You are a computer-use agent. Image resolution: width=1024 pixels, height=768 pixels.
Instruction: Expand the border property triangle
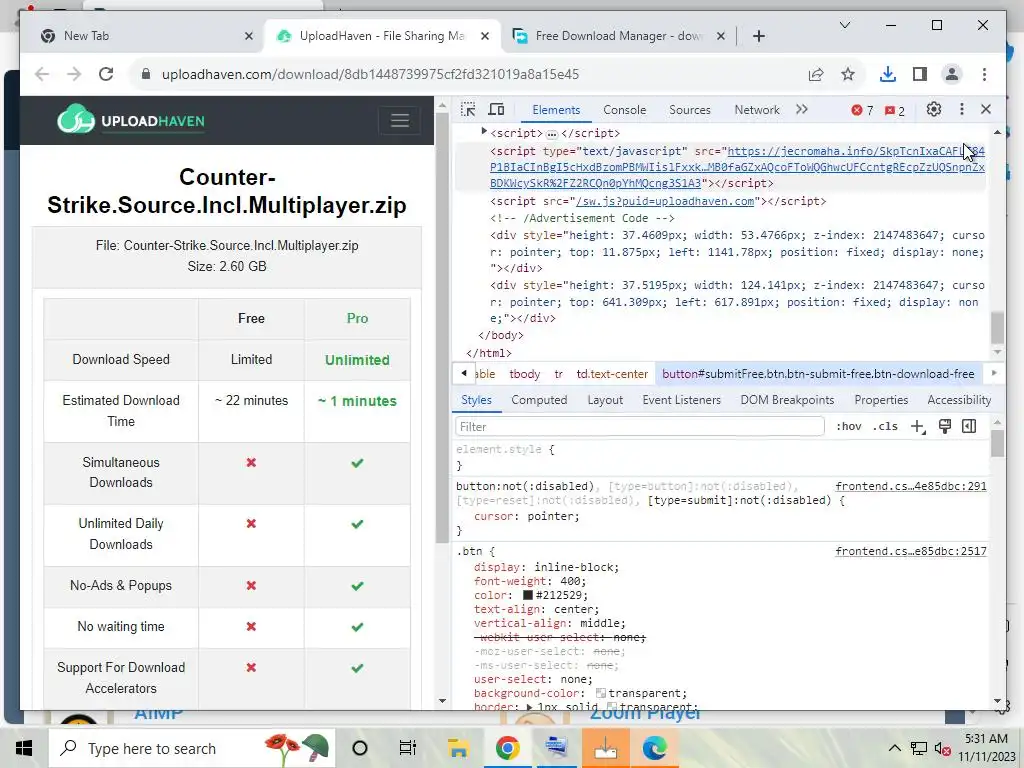[x=530, y=707]
